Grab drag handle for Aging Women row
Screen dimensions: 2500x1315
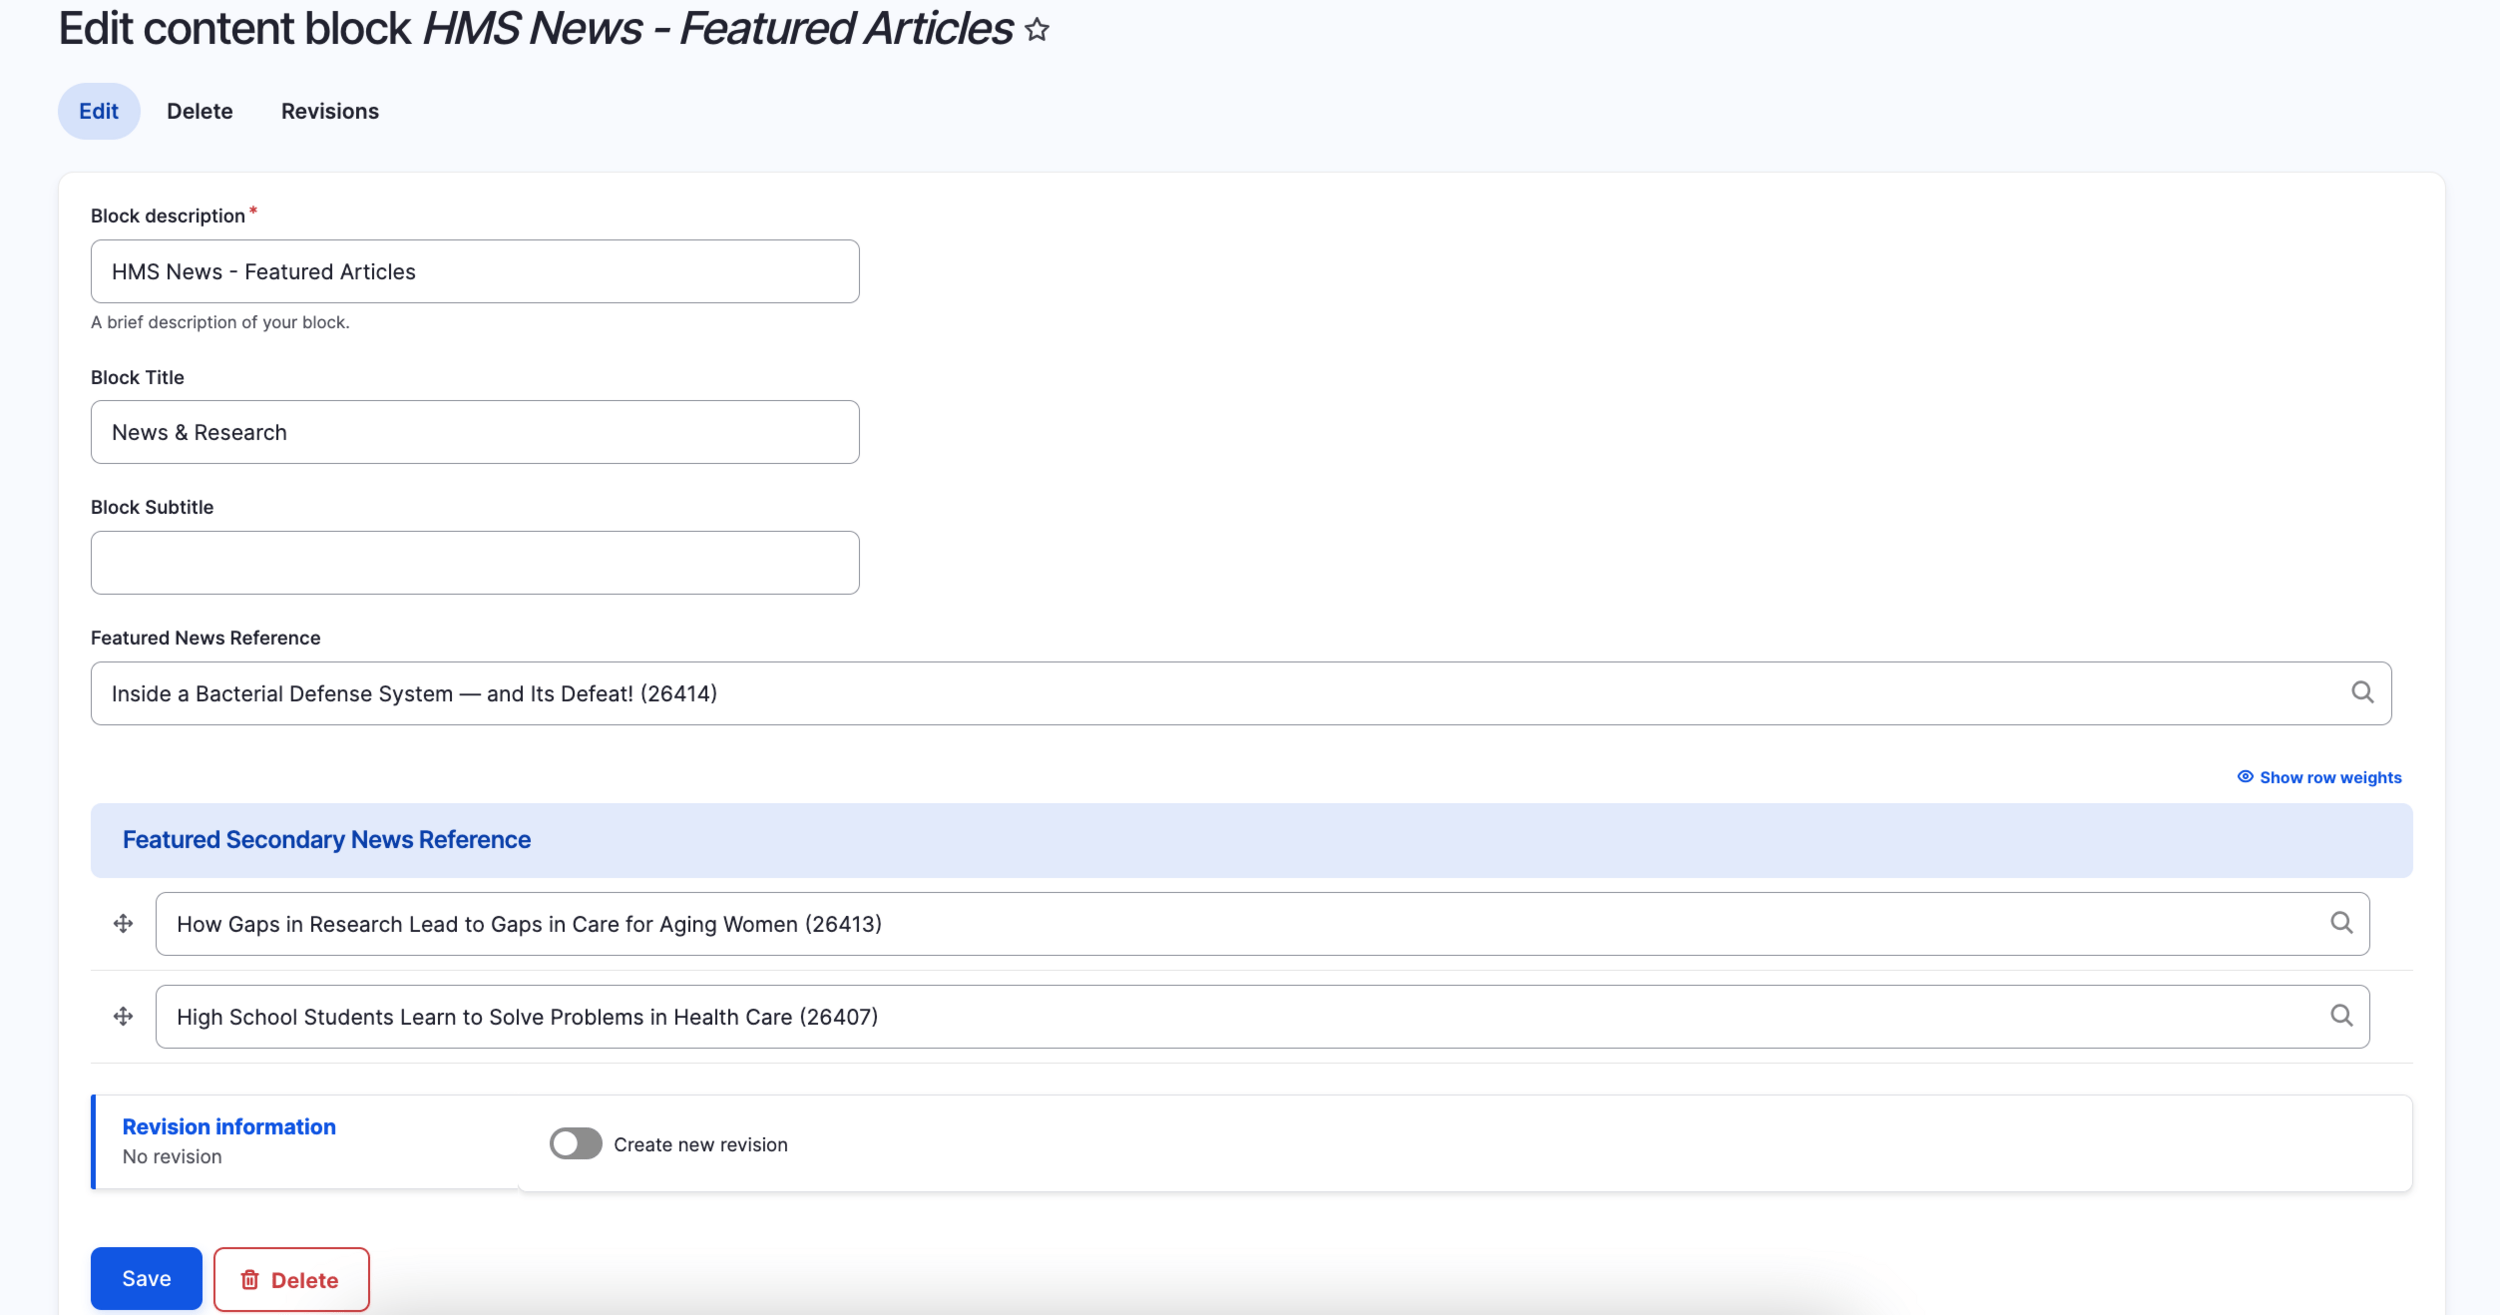(x=123, y=924)
